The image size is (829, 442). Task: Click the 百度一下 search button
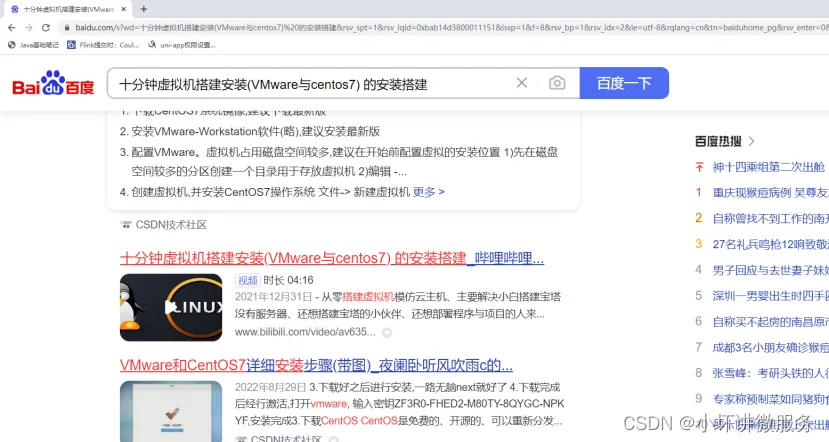tap(624, 83)
